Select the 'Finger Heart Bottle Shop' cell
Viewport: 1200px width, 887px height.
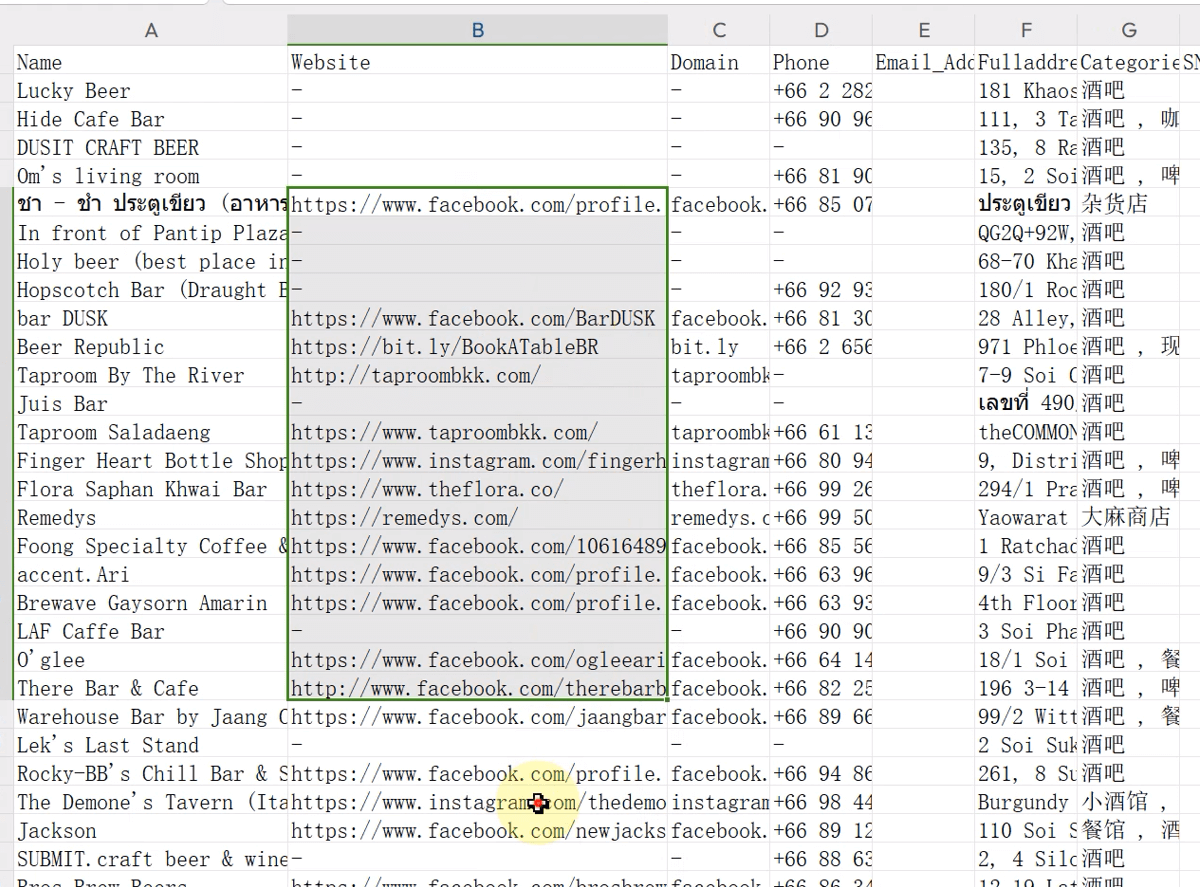click(x=151, y=461)
